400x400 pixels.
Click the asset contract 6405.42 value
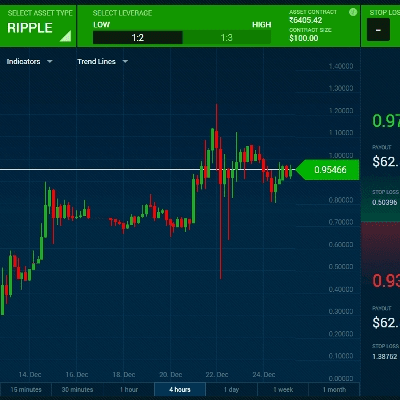(306, 20)
